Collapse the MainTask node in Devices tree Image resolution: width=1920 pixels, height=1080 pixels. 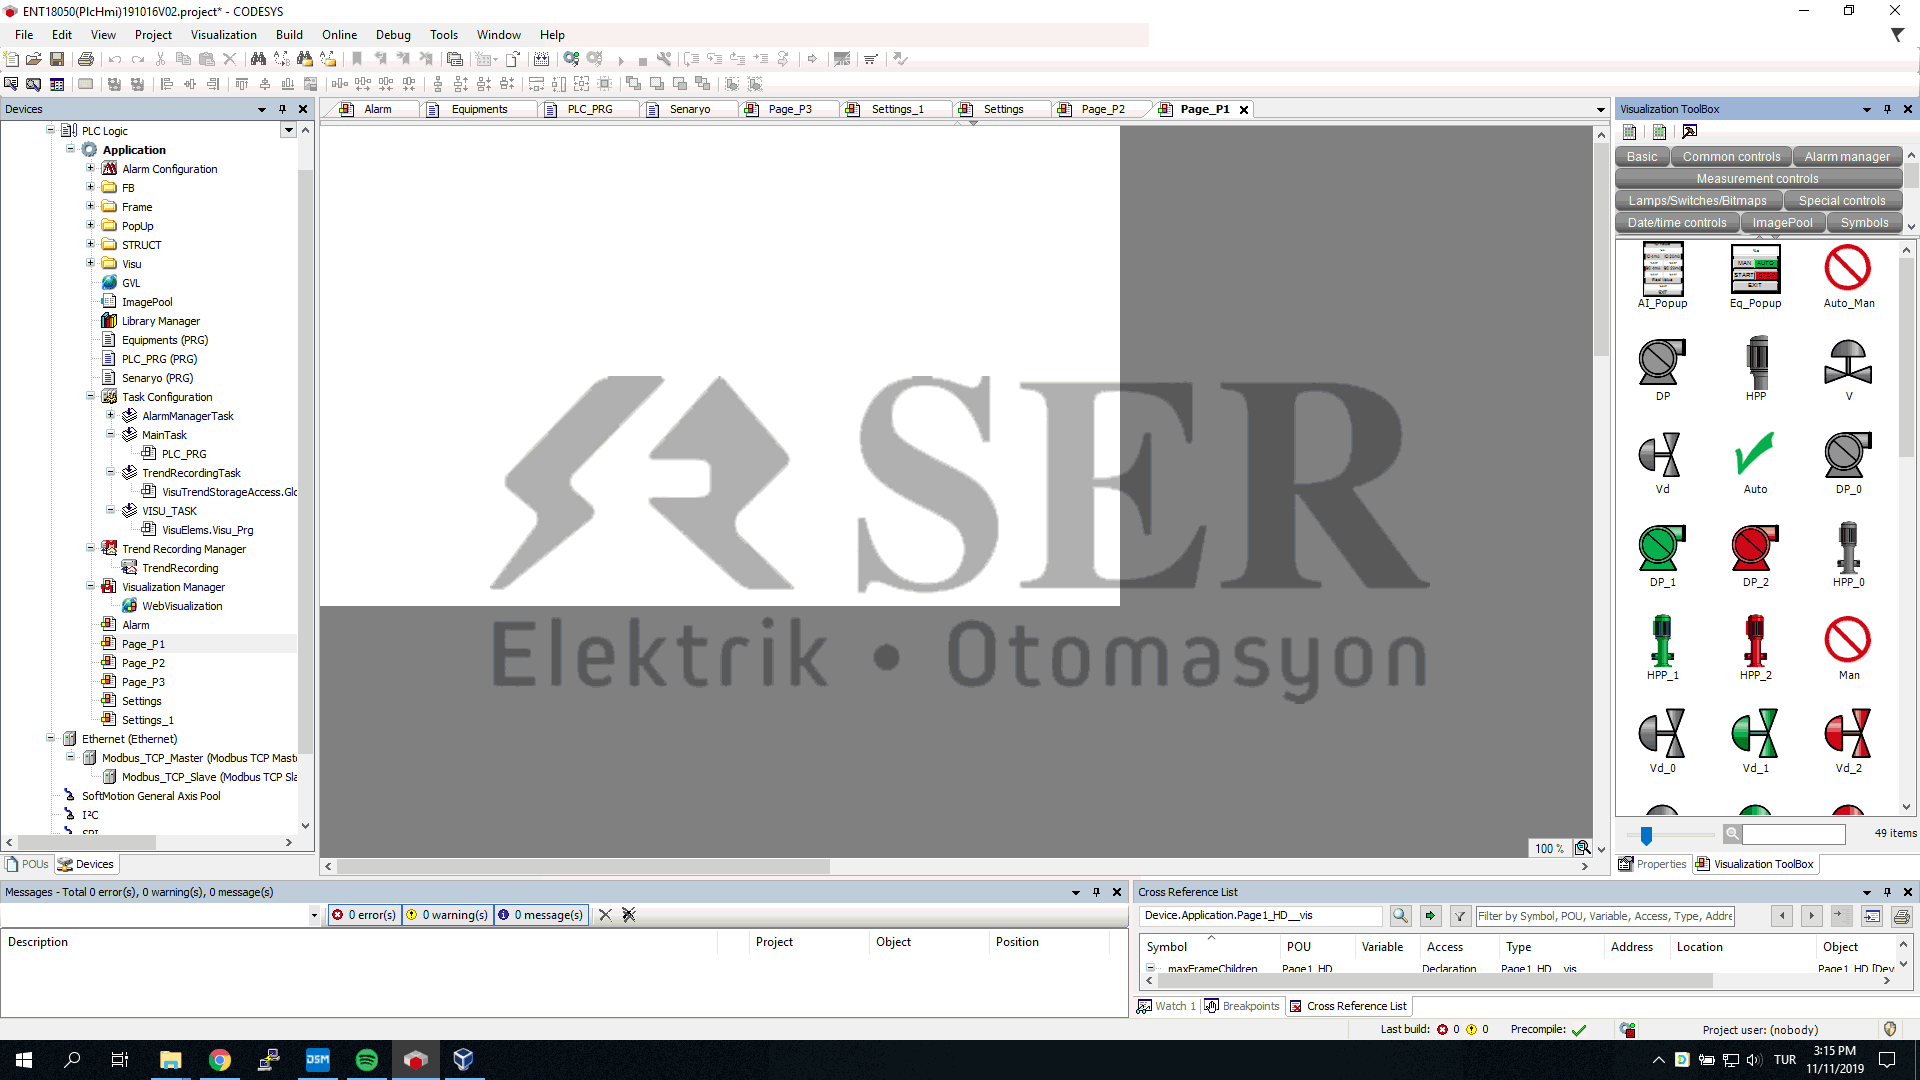111,434
